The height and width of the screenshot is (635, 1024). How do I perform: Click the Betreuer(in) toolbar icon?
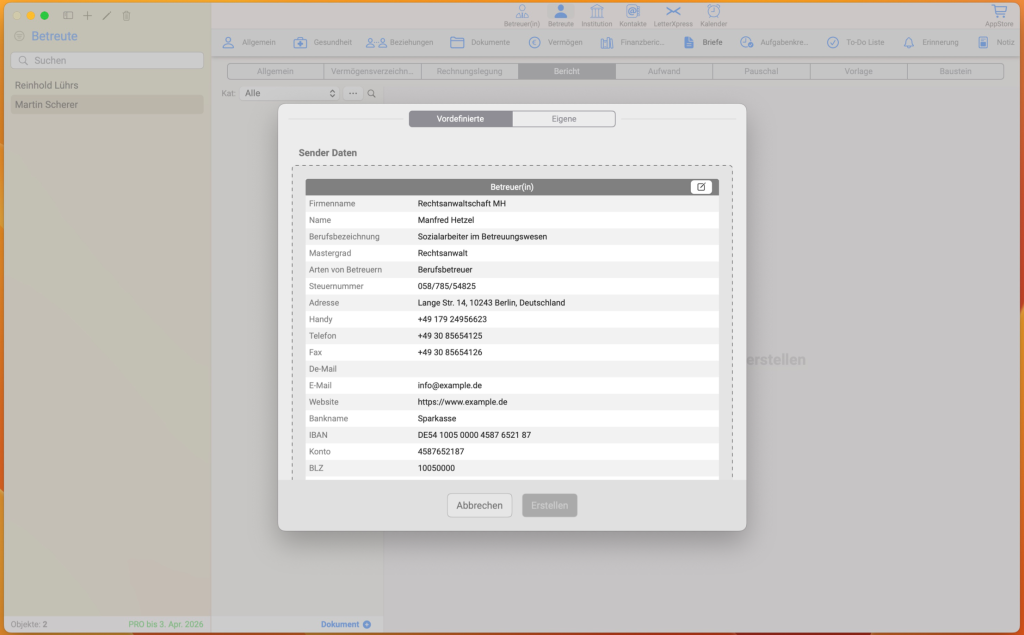521,14
